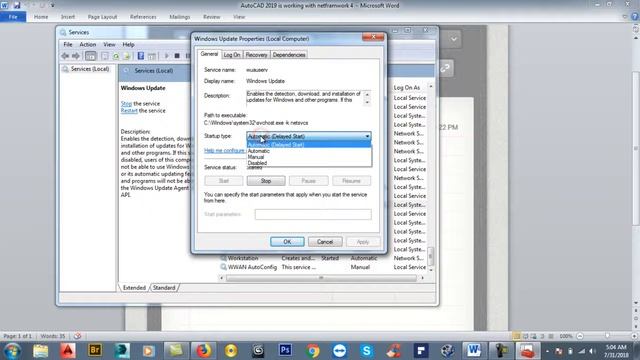
Task: Click the Word zoom slider handle
Action: pyautogui.click(x=607, y=336)
